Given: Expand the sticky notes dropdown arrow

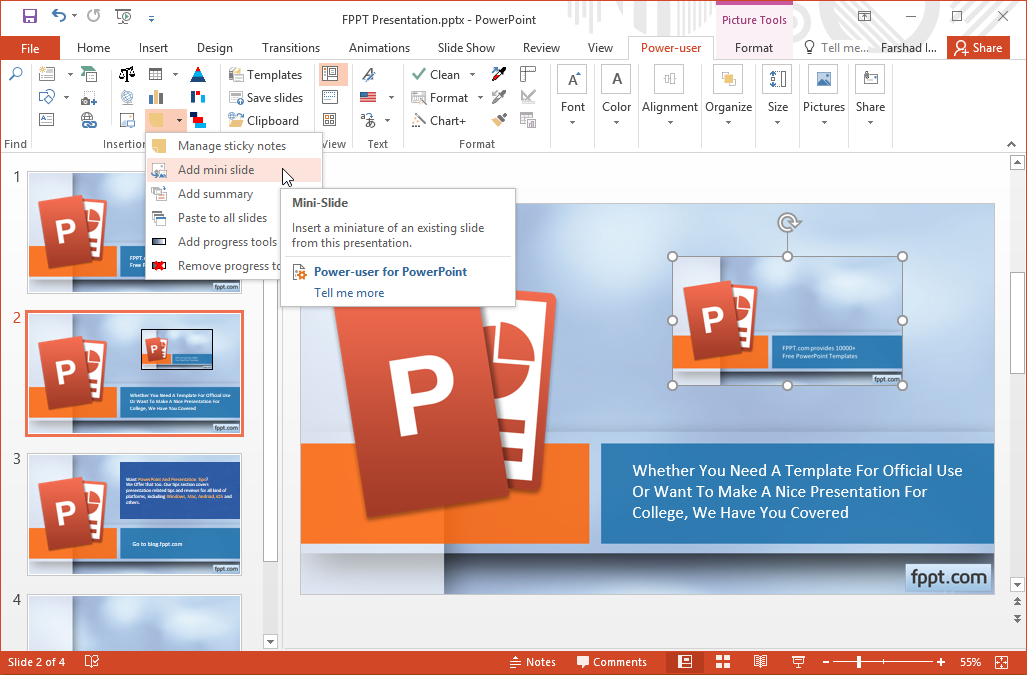Looking at the screenshot, I should 179,120.
